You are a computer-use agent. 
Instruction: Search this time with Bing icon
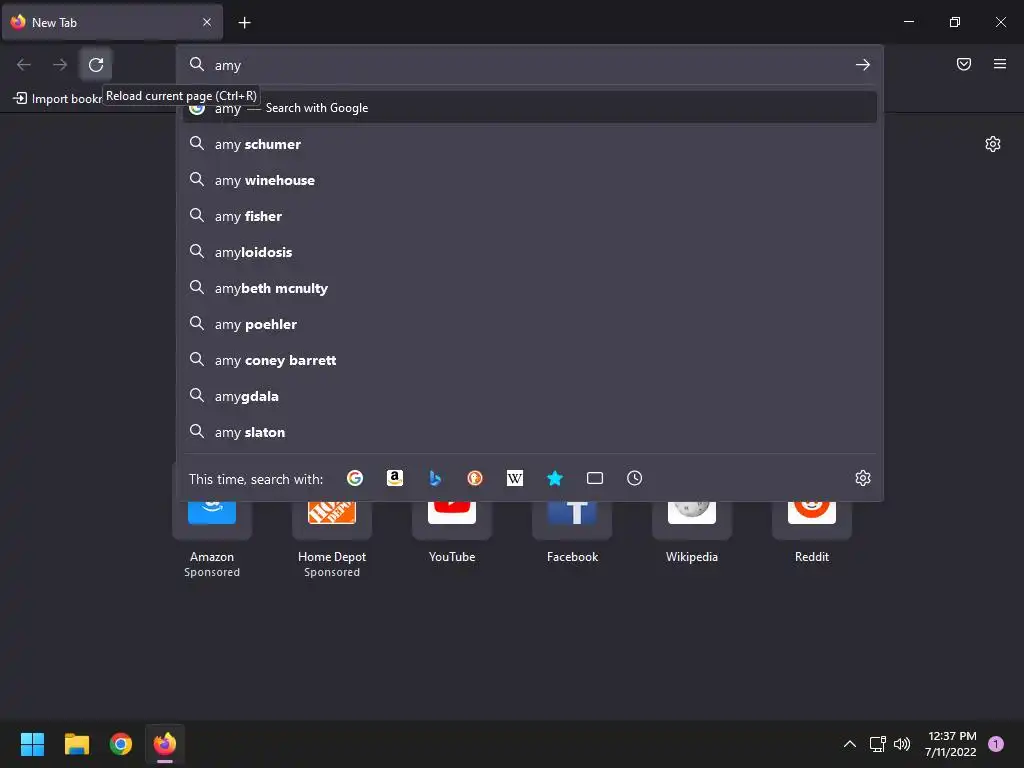[x=435, y=478]
